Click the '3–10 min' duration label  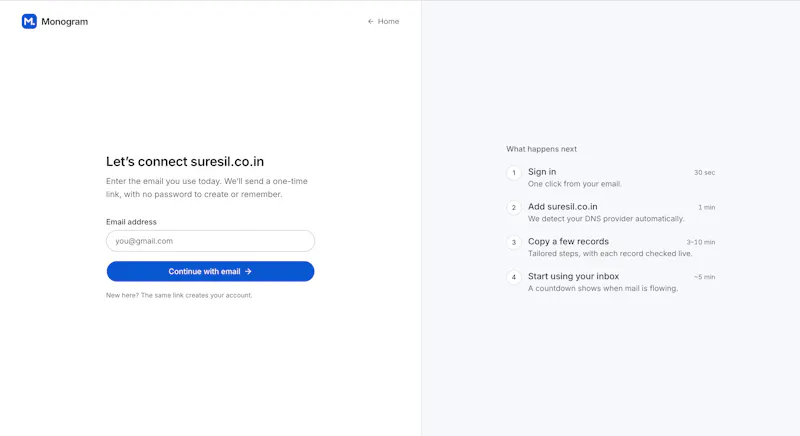(x=701, y=242)
